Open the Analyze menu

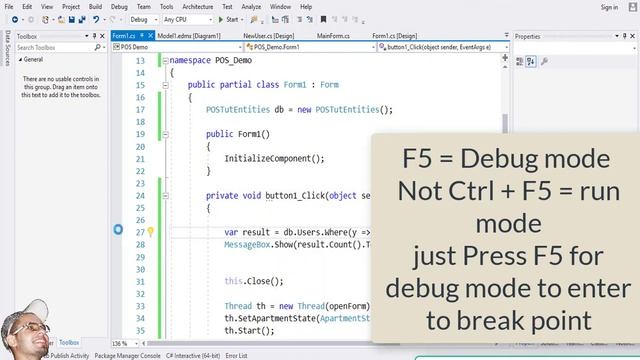[251, 7]
